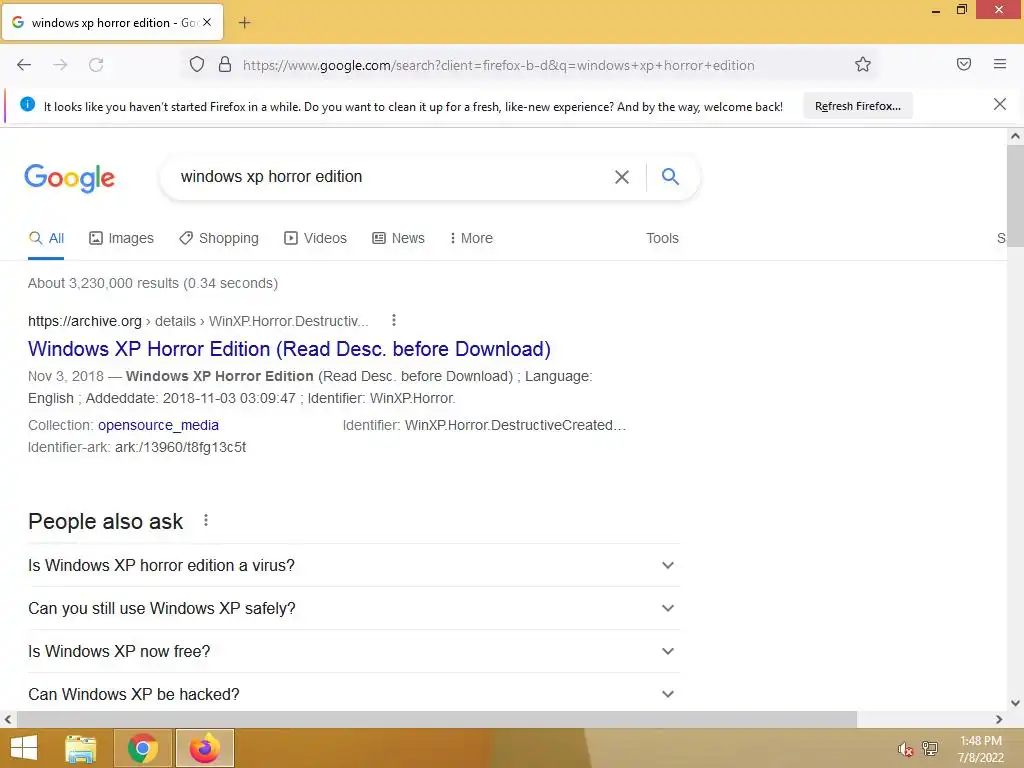Image resolution: width=1024 pixels, height=768 pixels.
Task: Open the taskbar clock showing 1:48 PM
Action: [981, 749]
